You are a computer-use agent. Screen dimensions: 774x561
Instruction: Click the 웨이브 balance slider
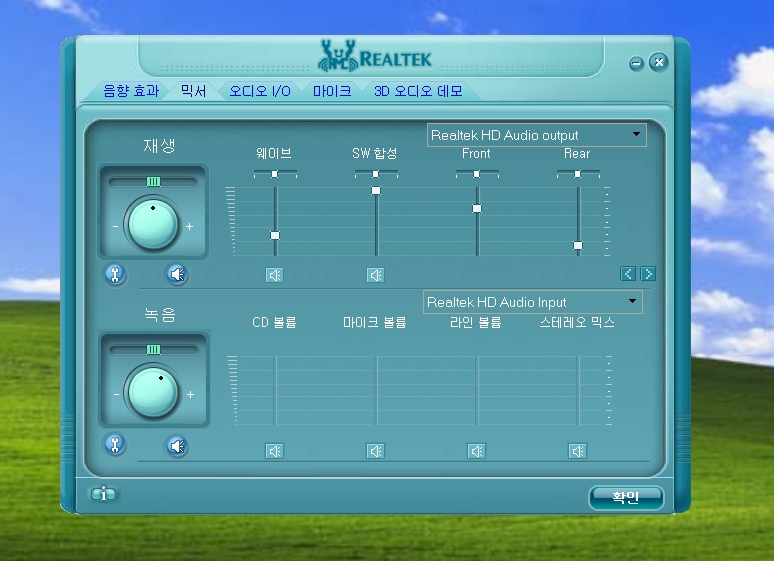(x=275, y=174)
